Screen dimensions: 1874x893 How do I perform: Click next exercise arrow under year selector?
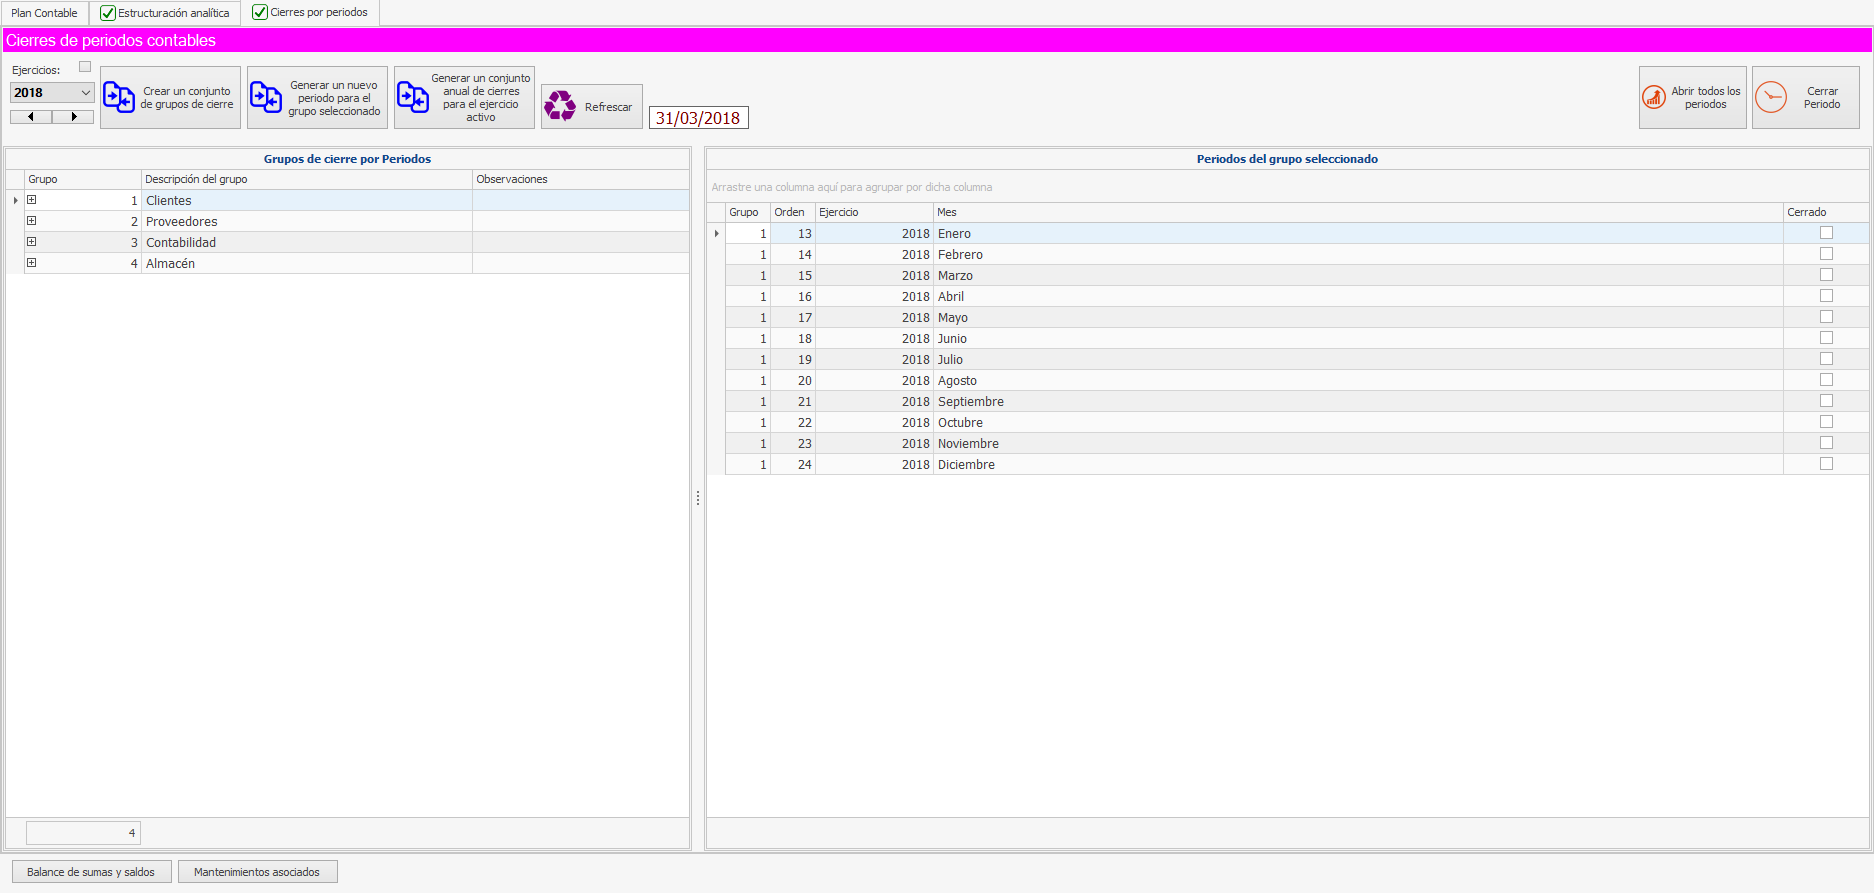click(73, 117)
